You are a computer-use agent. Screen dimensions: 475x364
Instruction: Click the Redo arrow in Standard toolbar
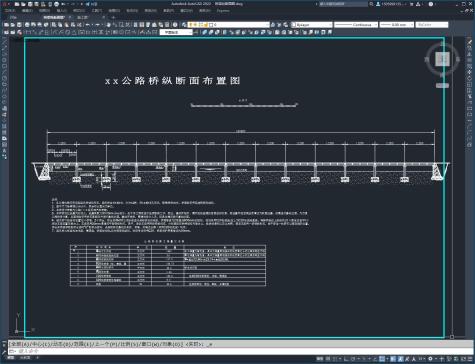[97, 25]
